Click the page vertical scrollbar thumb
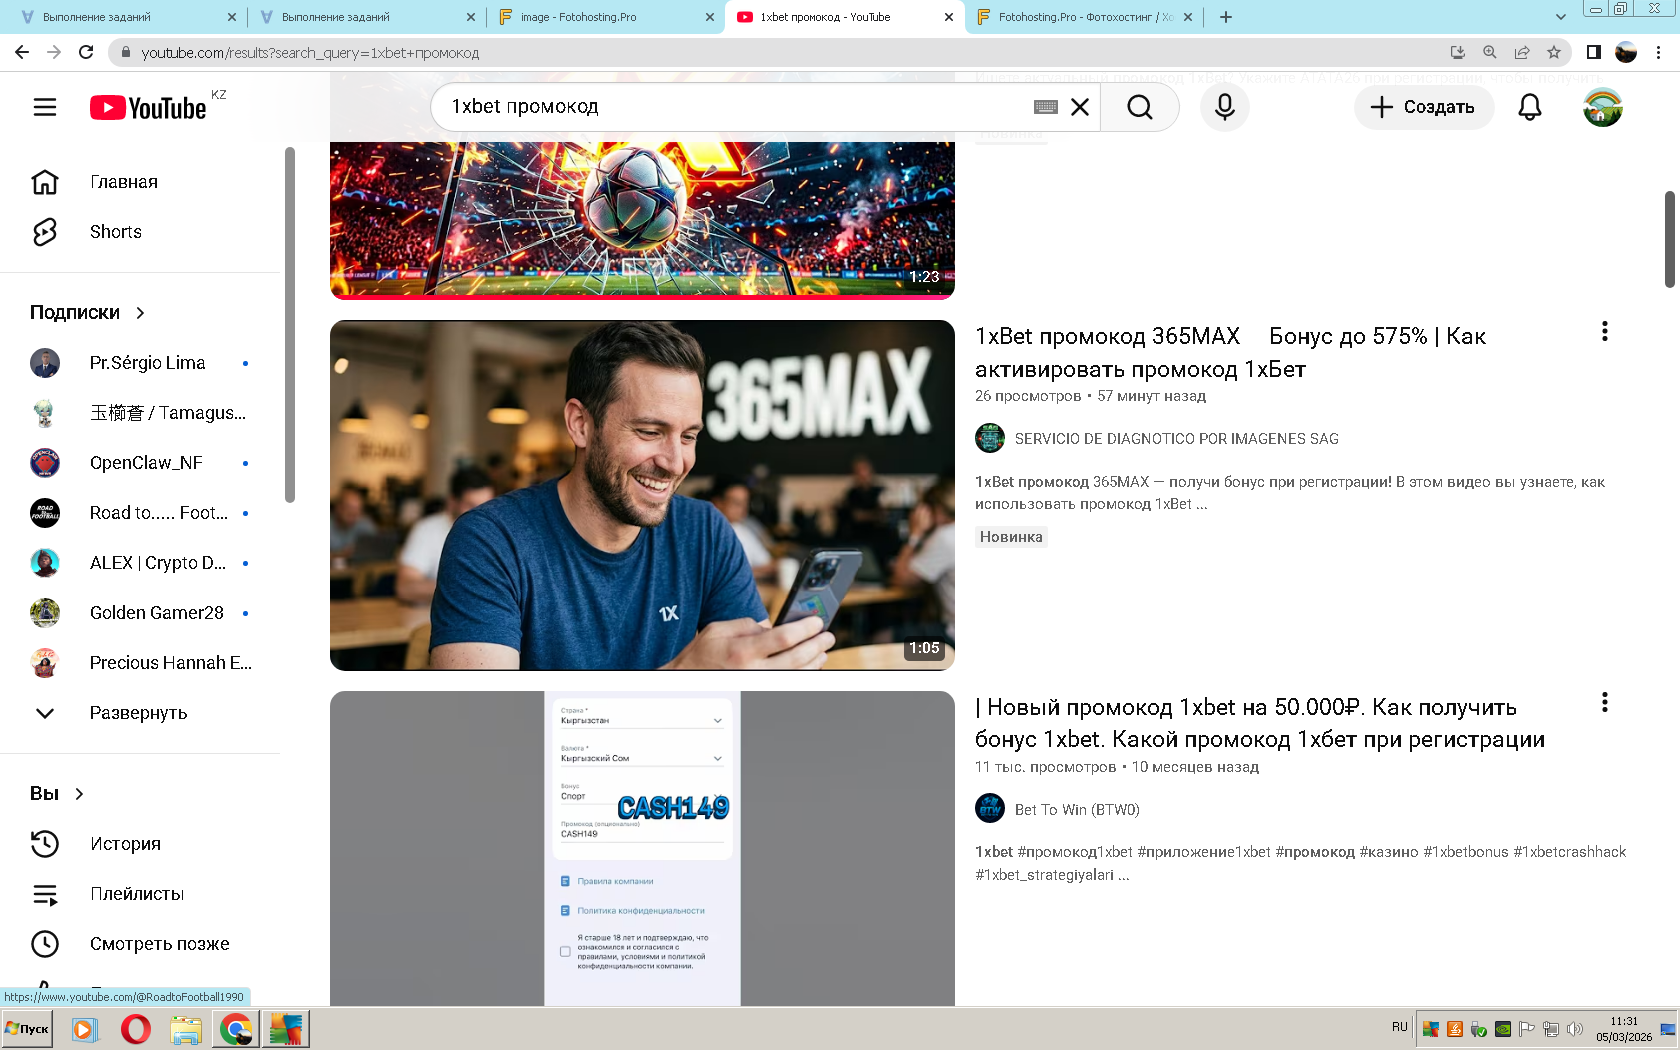 (1669, 238)
